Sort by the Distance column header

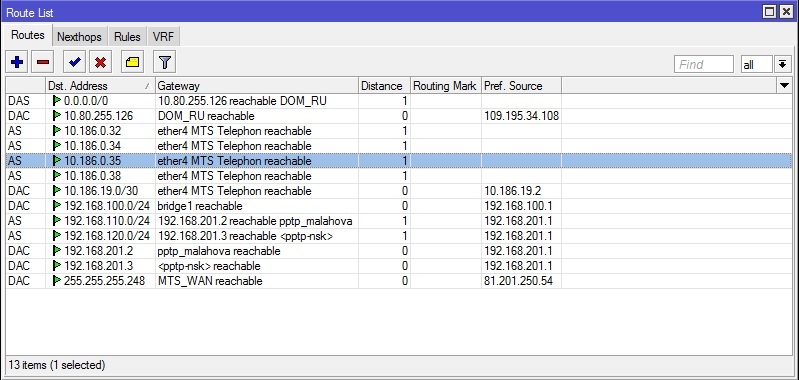384,86
